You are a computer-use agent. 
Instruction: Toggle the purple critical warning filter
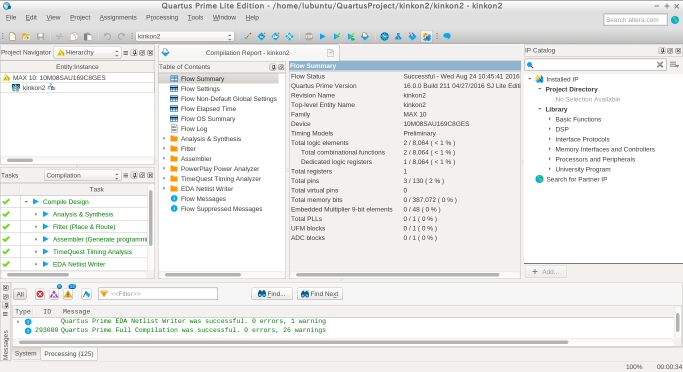(54, 294)
